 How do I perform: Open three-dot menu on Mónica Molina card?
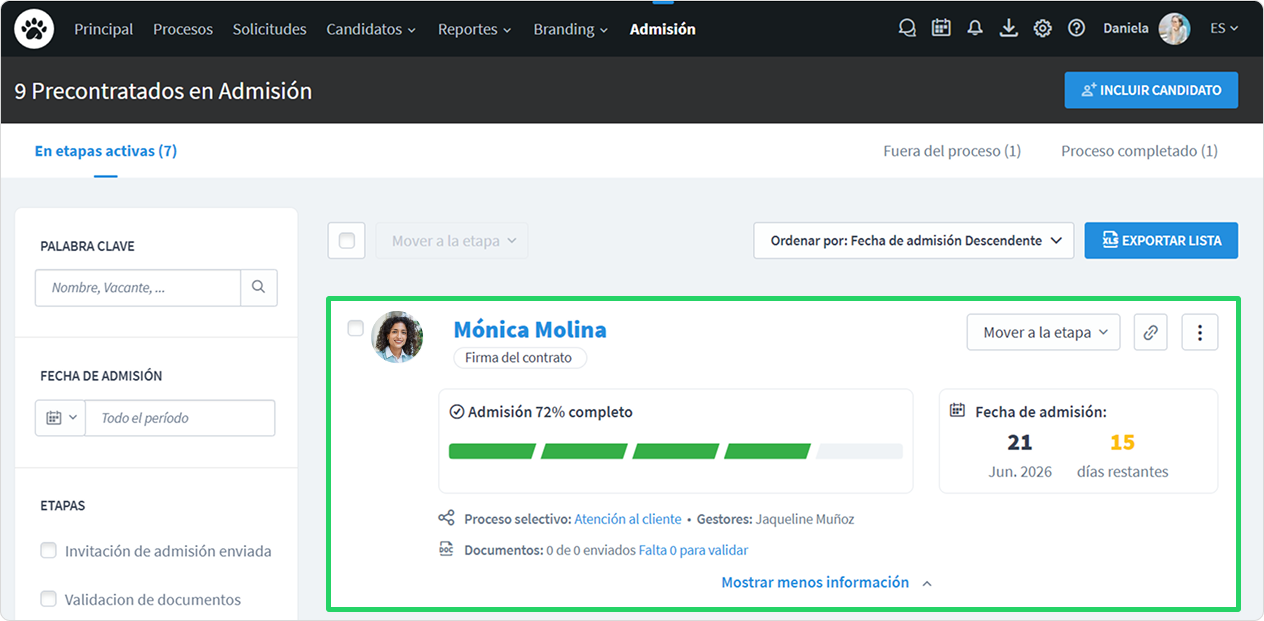(1200, 332)
